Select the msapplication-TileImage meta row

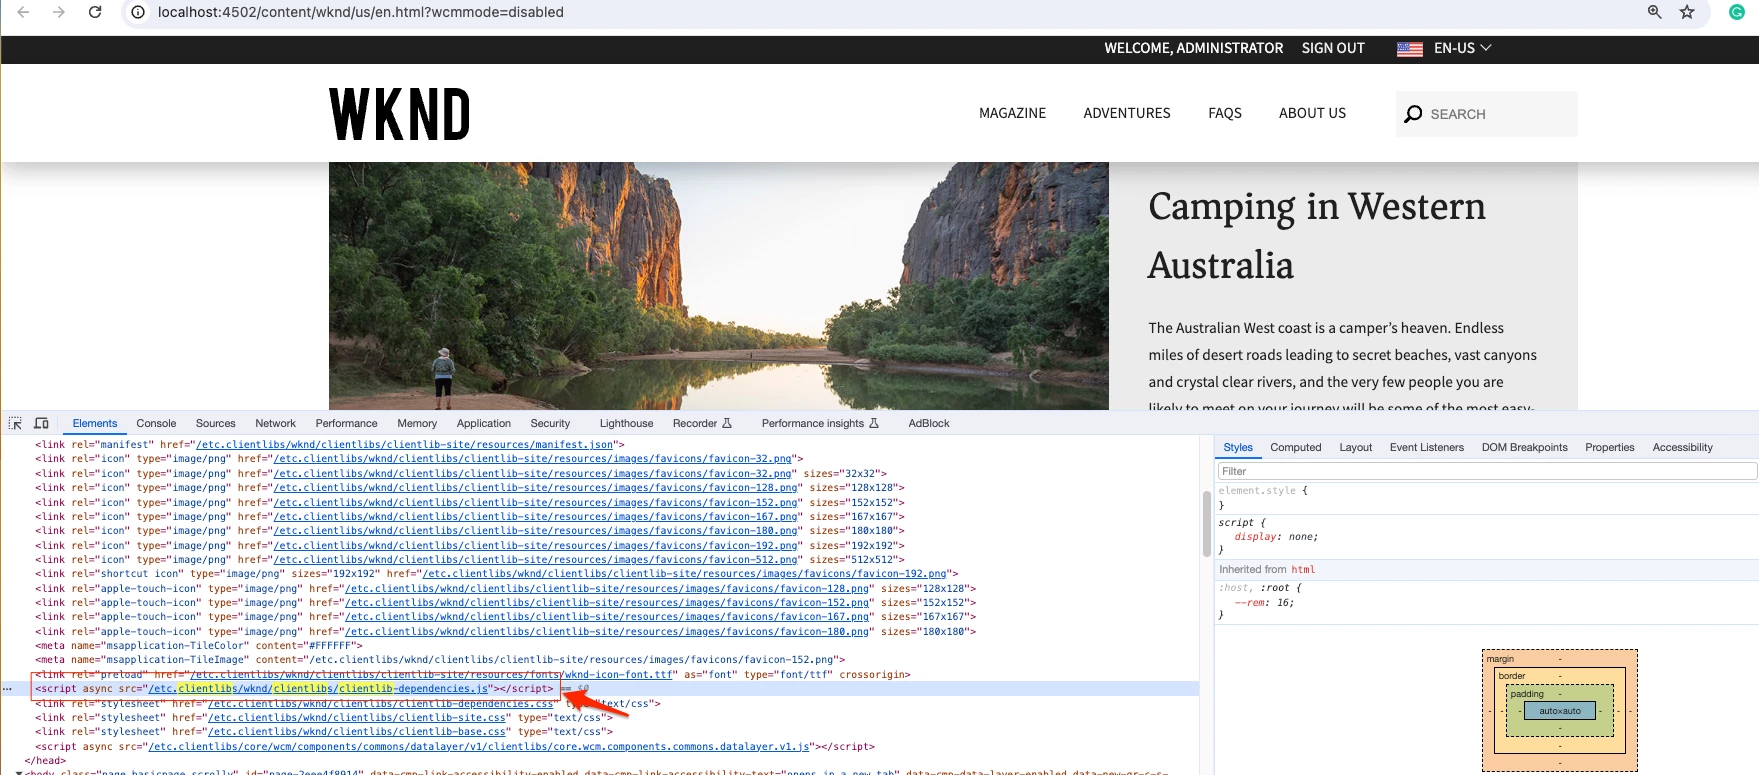[441, 660]
